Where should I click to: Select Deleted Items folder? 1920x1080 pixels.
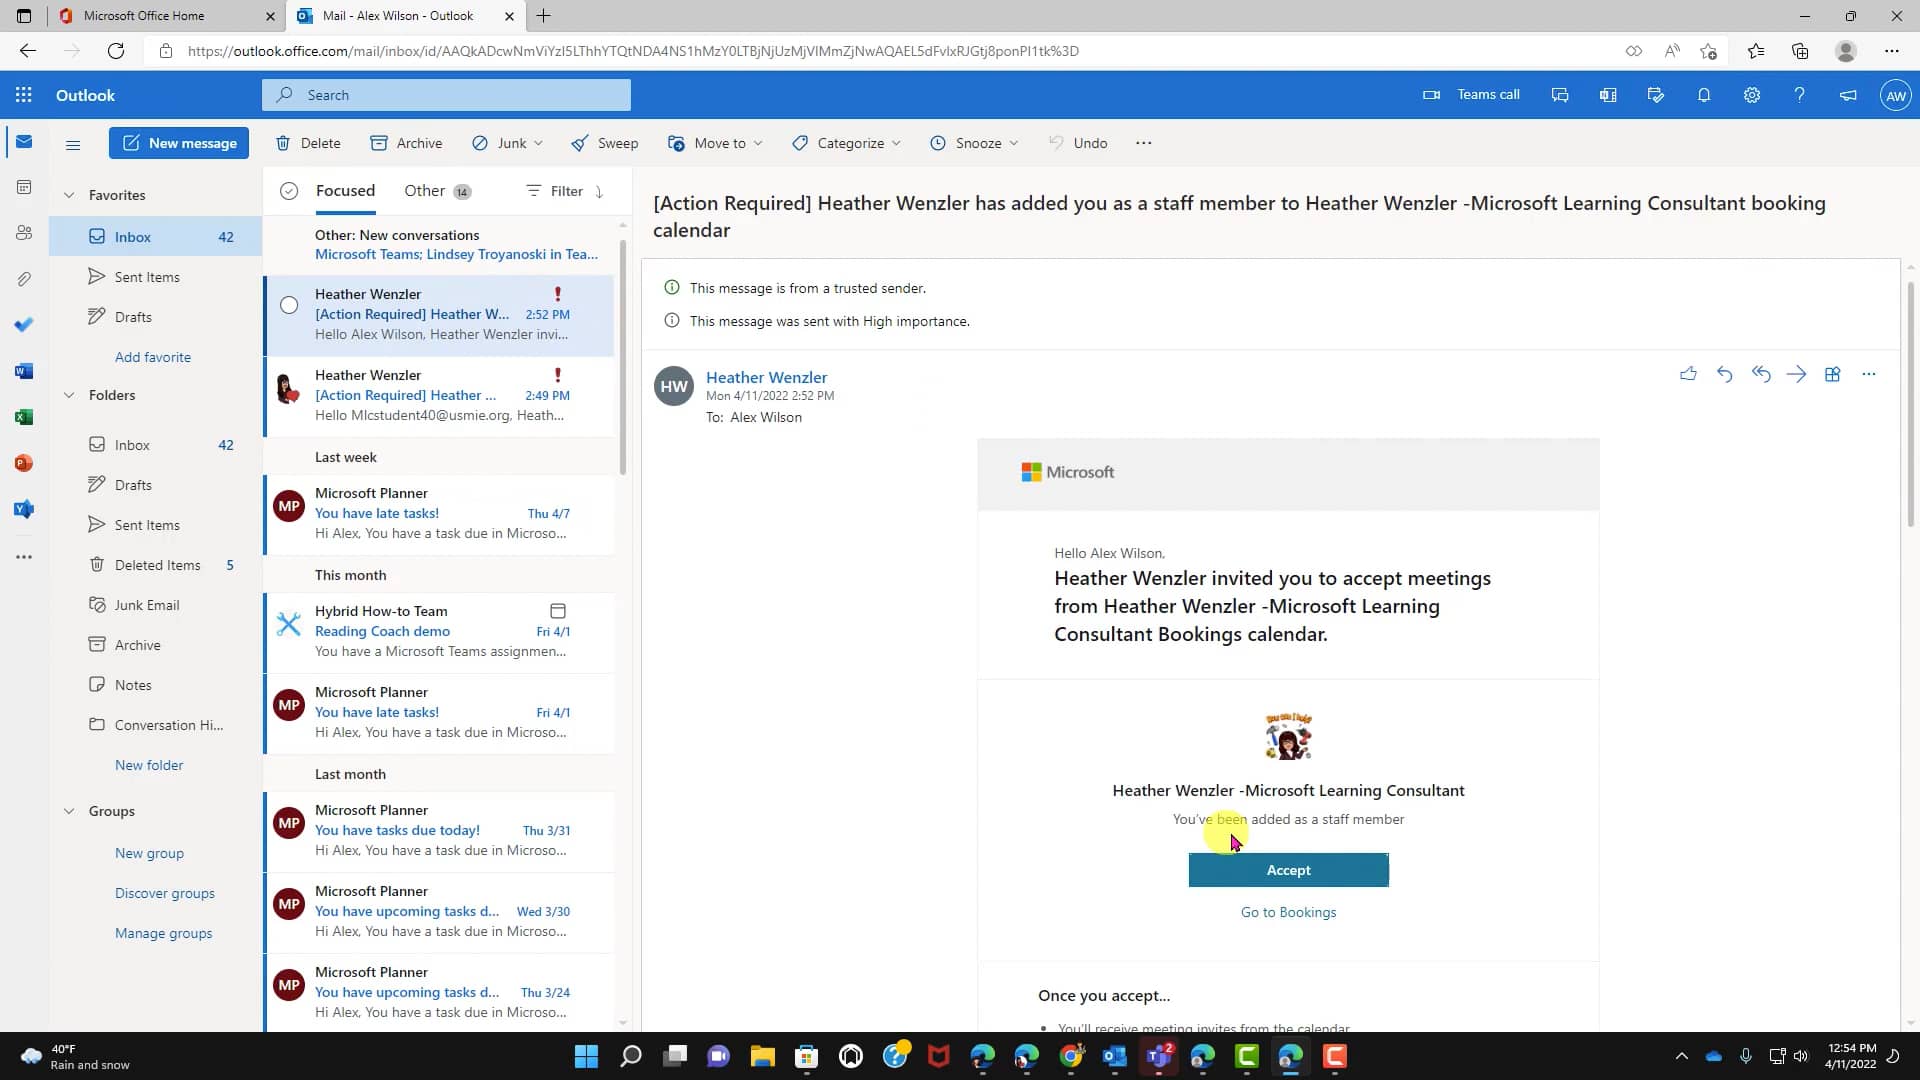tap(156, 565)
